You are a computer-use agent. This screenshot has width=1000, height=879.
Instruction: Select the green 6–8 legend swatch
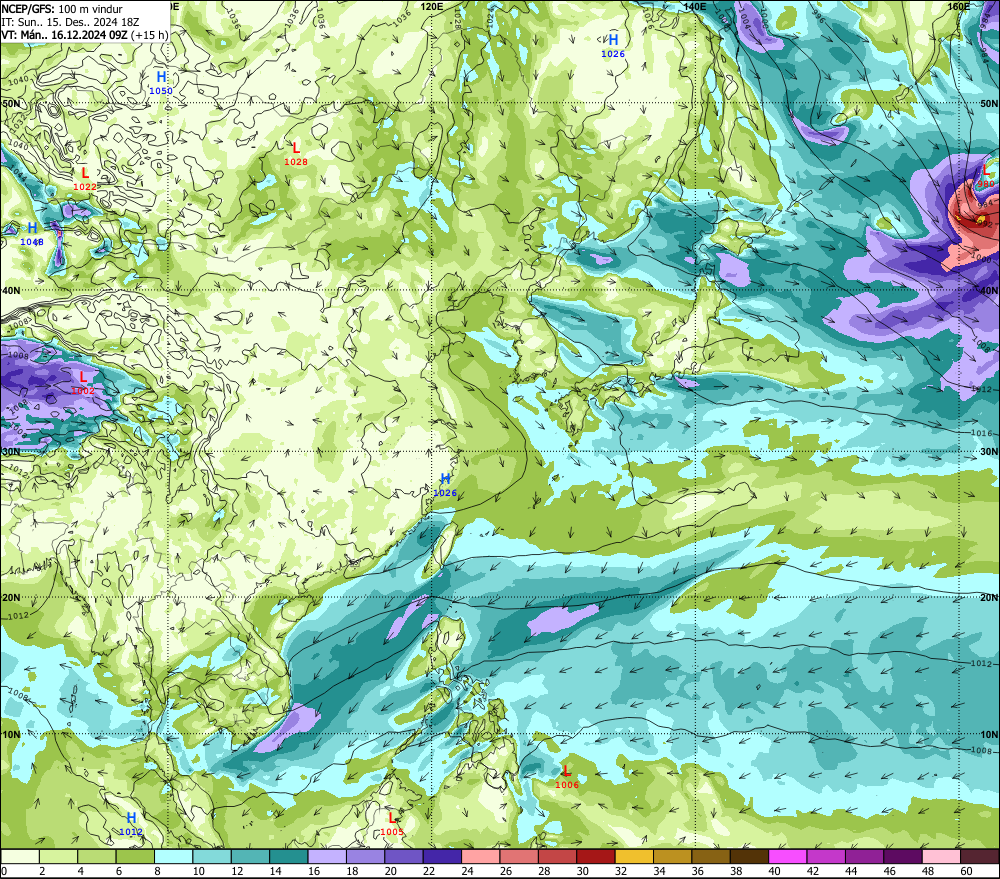135,857
